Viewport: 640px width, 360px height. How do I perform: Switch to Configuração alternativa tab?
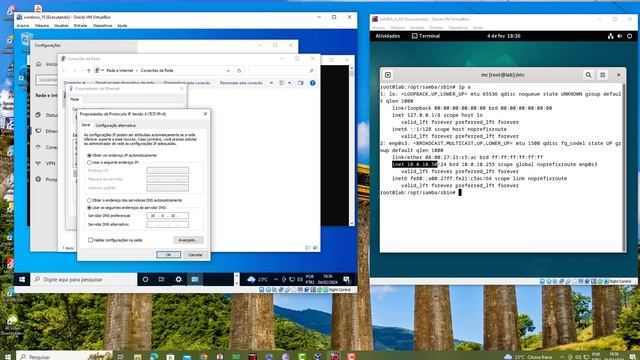(x=116, y=125)
